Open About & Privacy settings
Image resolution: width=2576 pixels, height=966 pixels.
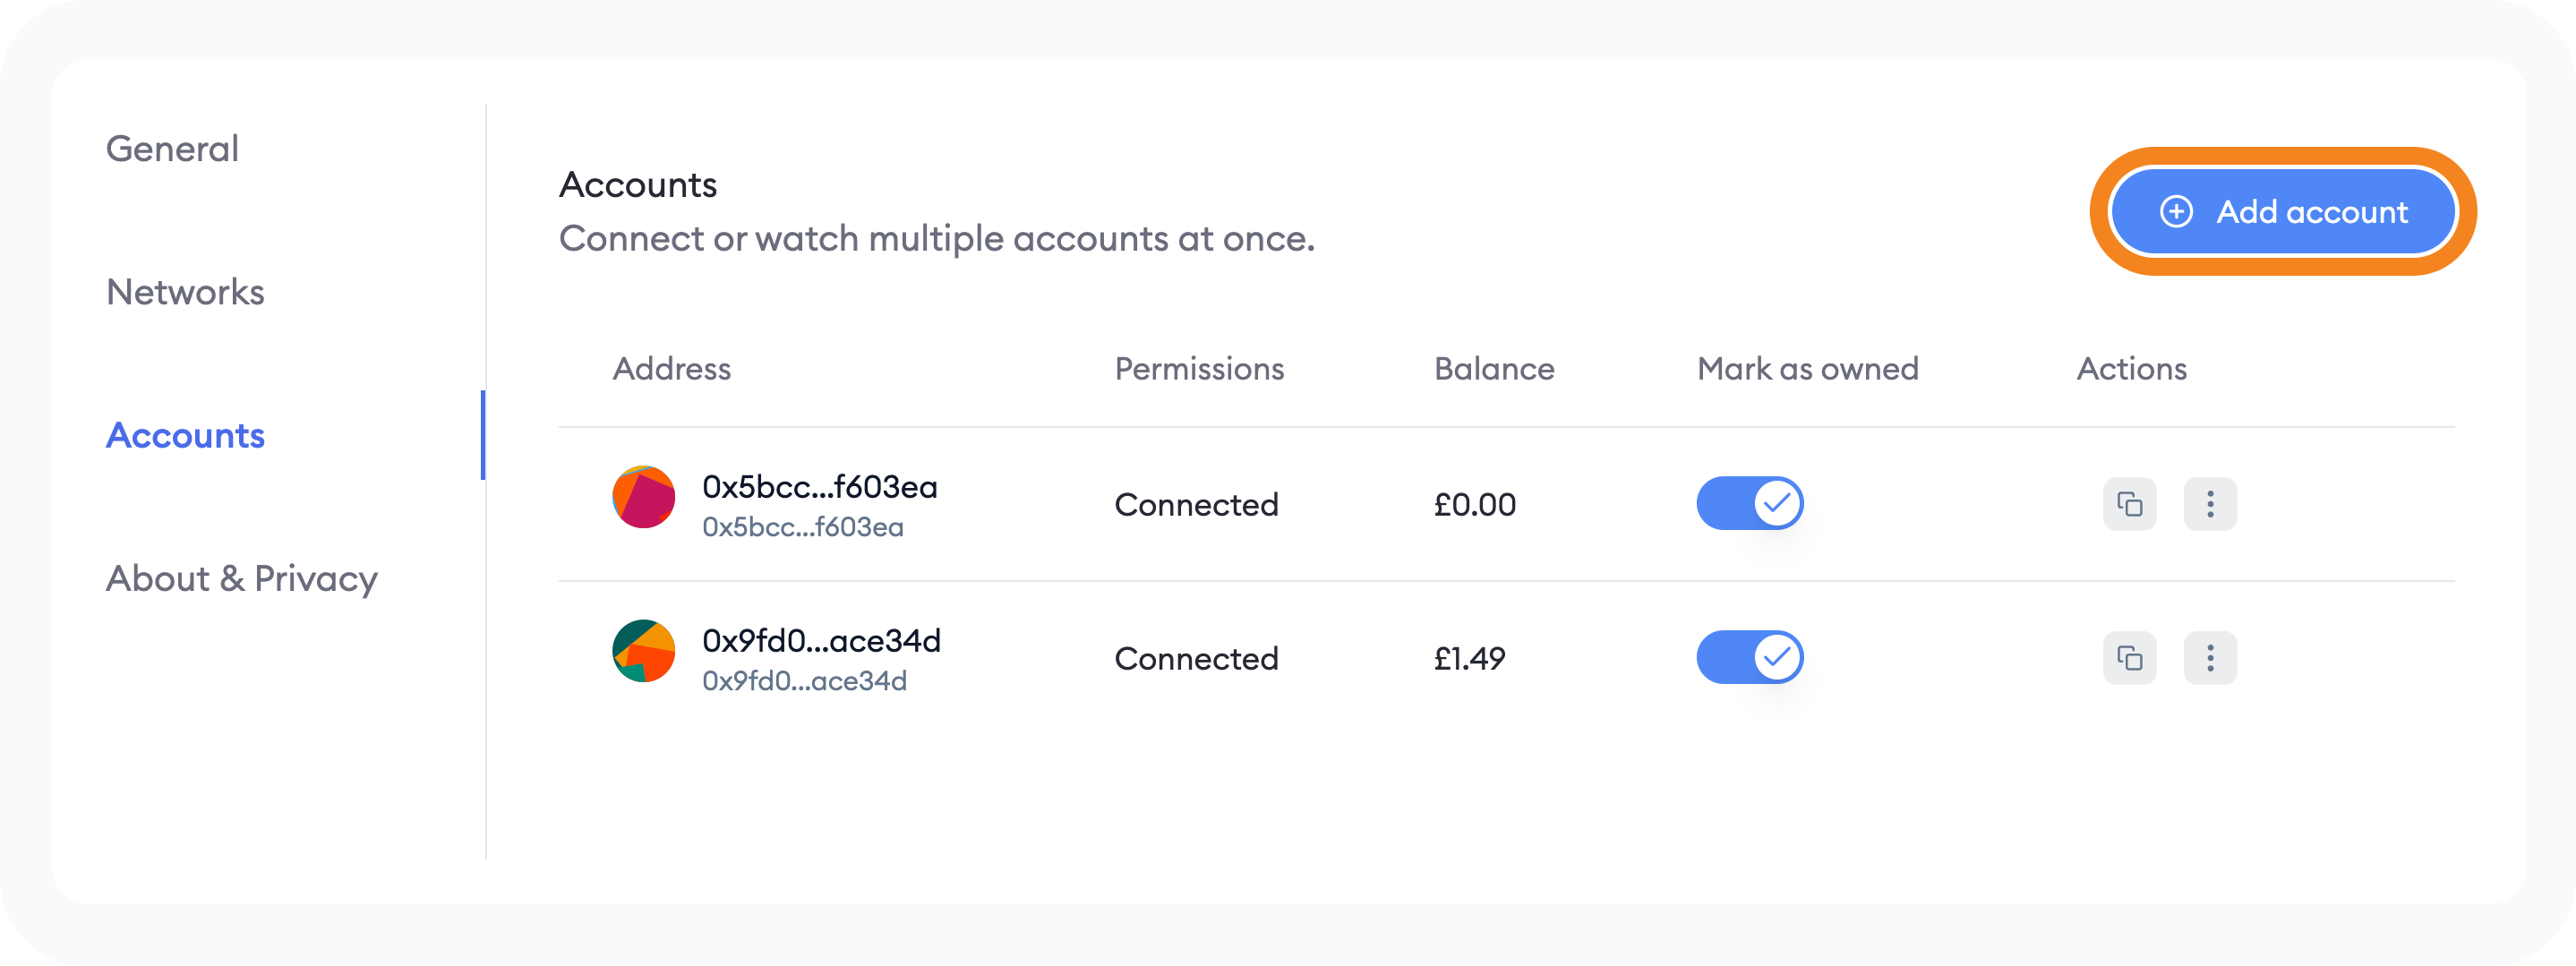point(242,578)
